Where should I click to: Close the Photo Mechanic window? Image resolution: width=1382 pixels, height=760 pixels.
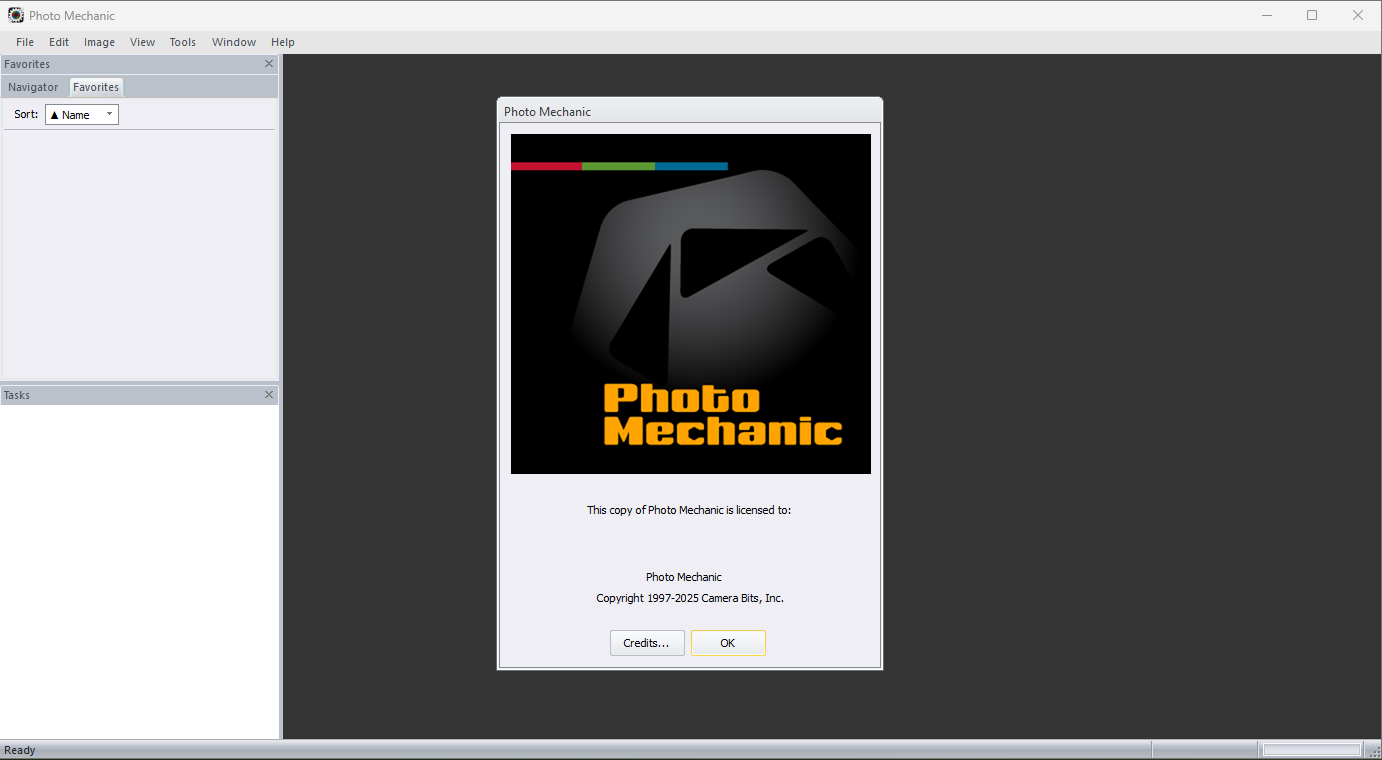1358,15
